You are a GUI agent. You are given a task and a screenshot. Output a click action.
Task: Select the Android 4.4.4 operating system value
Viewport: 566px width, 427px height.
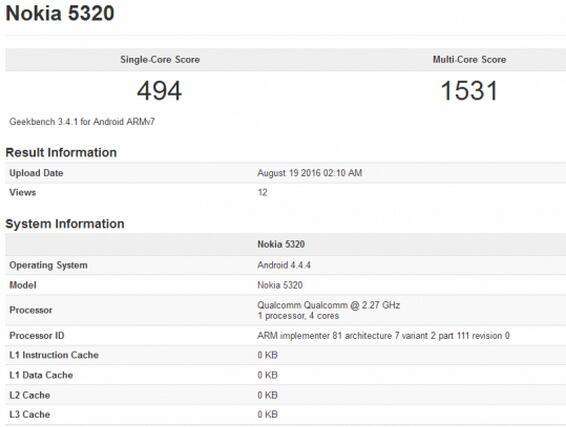click(284, 265)
